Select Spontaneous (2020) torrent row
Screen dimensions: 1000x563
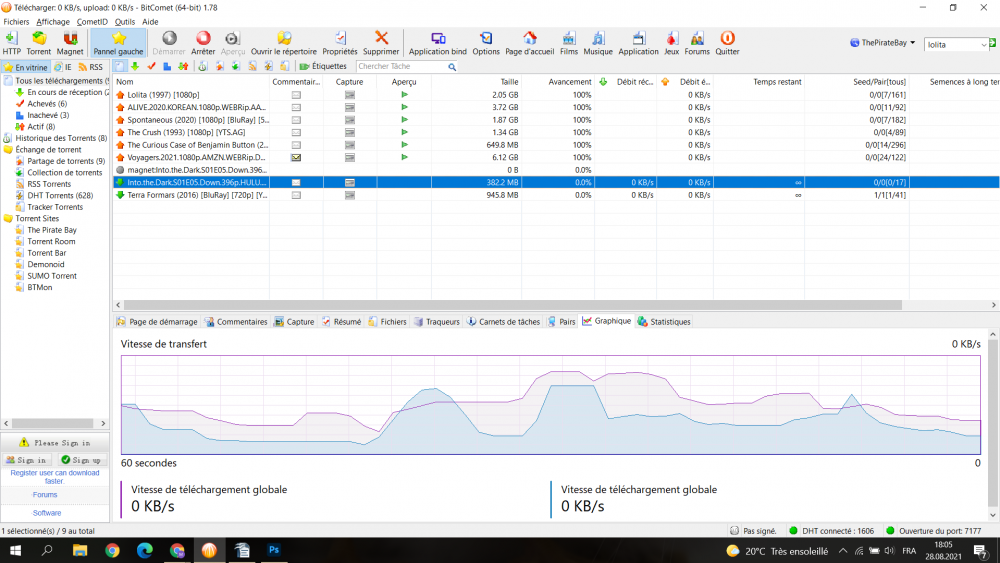(x=555, y=120)
